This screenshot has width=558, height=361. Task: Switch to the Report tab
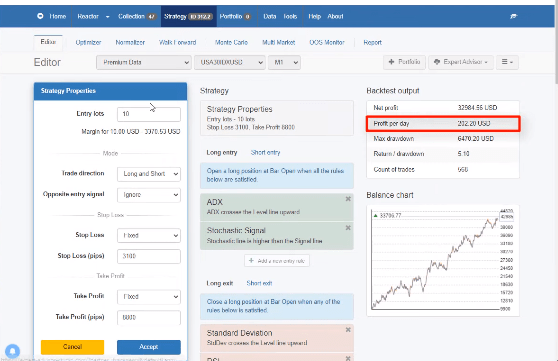click(x=373, y=42)
